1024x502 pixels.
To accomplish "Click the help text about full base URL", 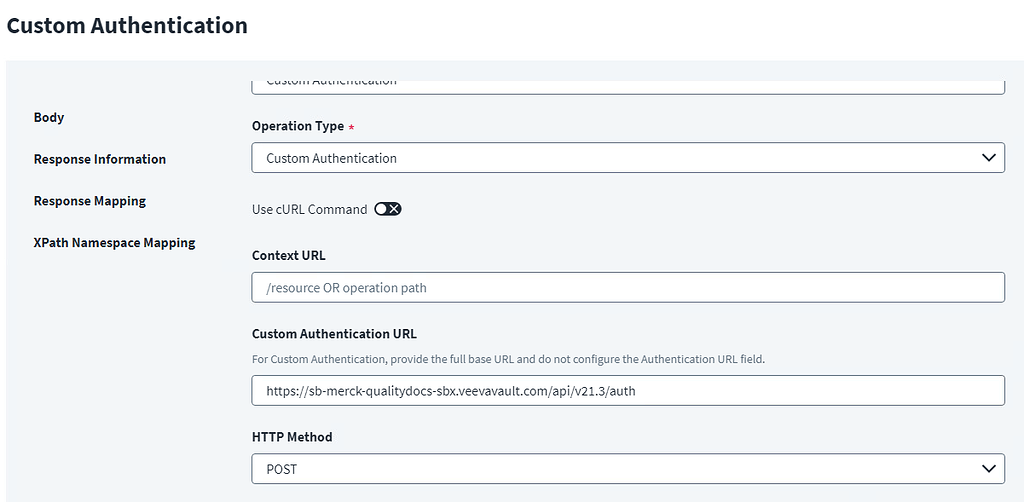I will point(508,359).
